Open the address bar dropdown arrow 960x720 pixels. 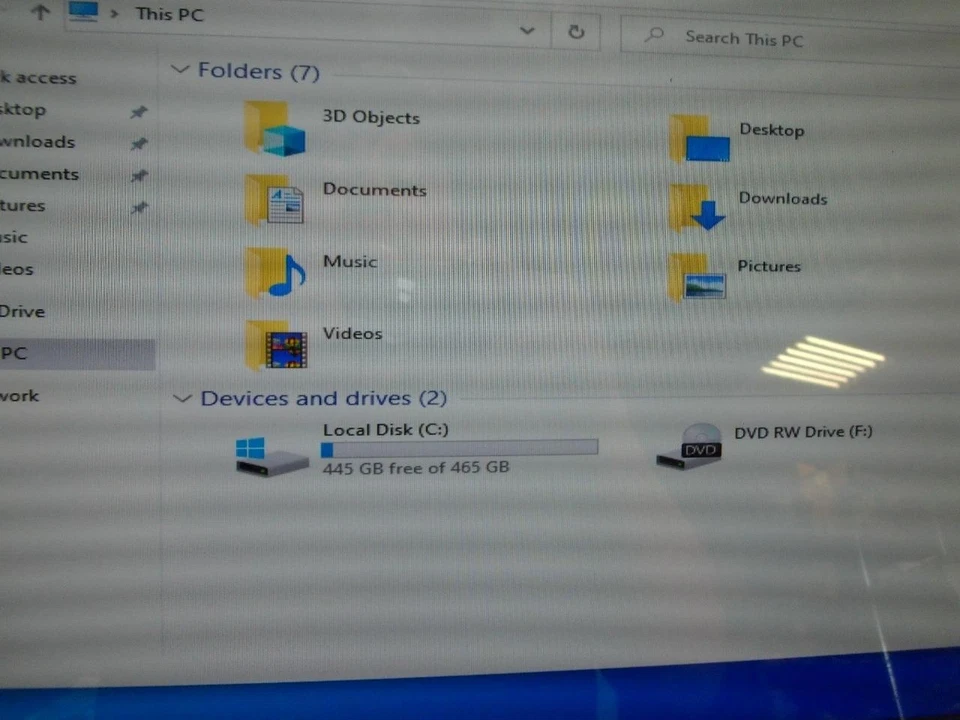click(x=527, y=31)
